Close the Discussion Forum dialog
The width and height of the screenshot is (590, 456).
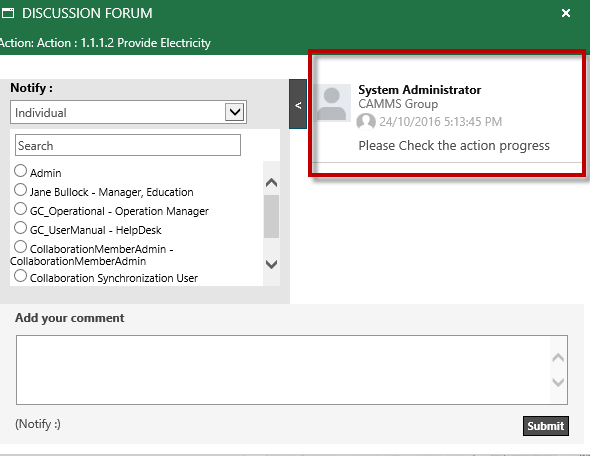pos(566,14)
